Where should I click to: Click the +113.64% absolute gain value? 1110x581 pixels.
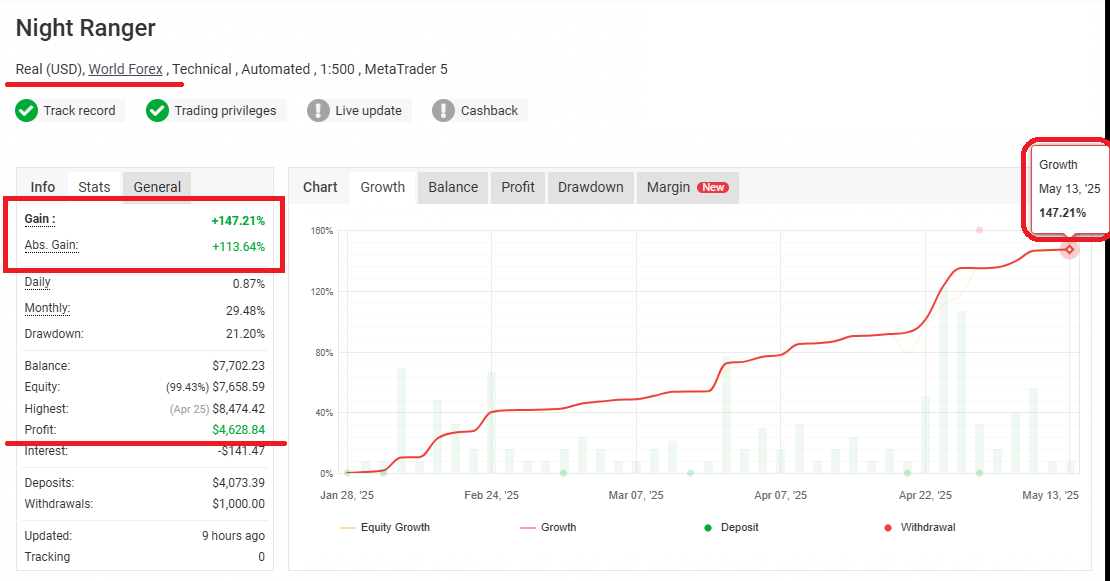click(239, 247)
